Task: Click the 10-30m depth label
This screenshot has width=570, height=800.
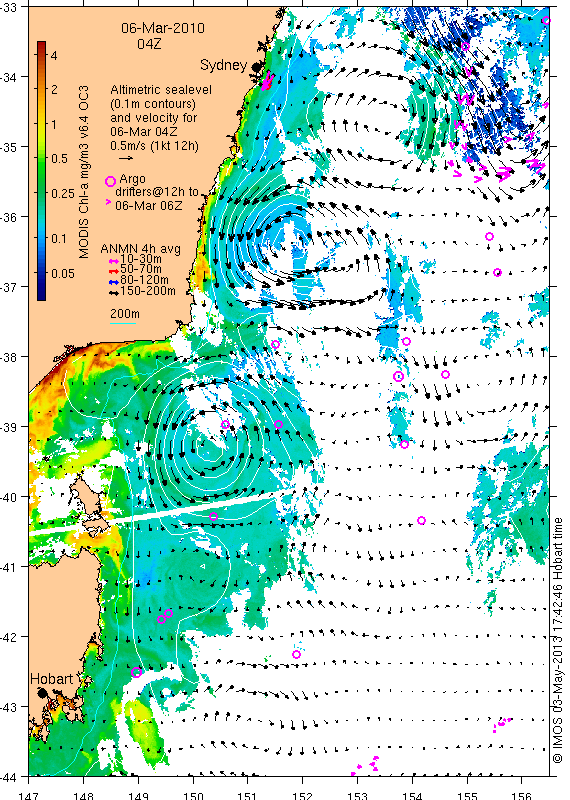Action: [x=140, y=259]
